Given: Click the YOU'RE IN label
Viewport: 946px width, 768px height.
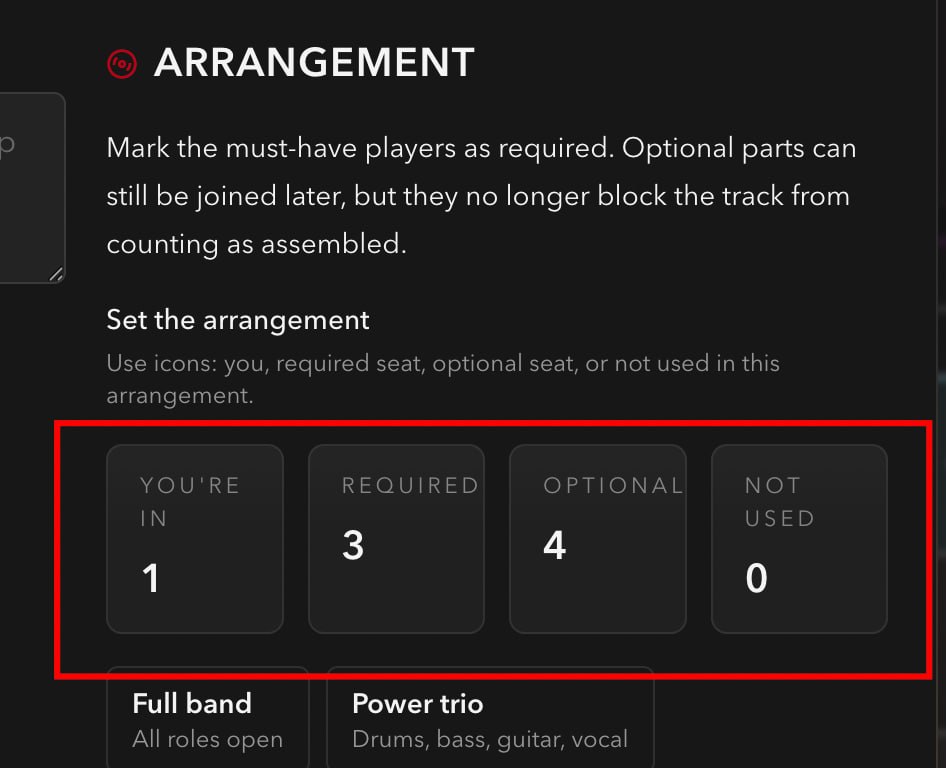Looking at the screenshot, I should click(x=190, y=502).
